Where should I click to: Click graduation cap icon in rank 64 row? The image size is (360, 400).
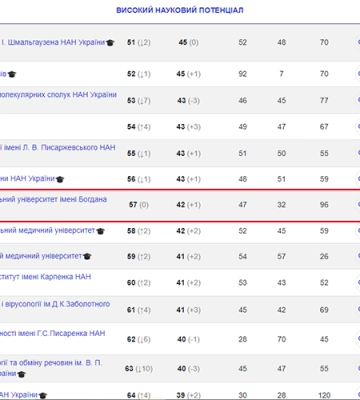click(x=43, y=396)
